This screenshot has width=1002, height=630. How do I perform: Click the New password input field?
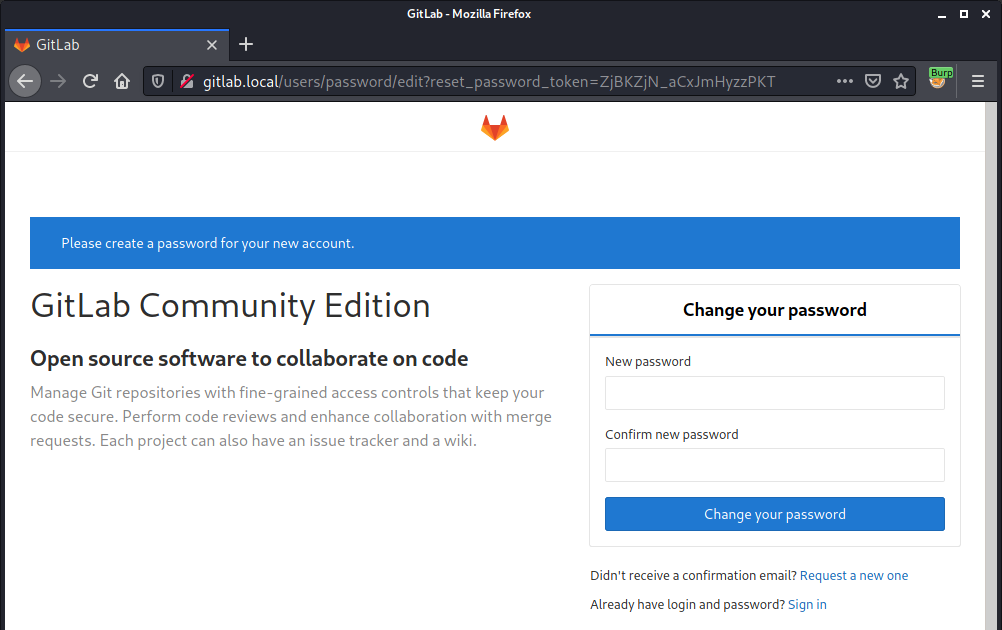tap(774, 393)
